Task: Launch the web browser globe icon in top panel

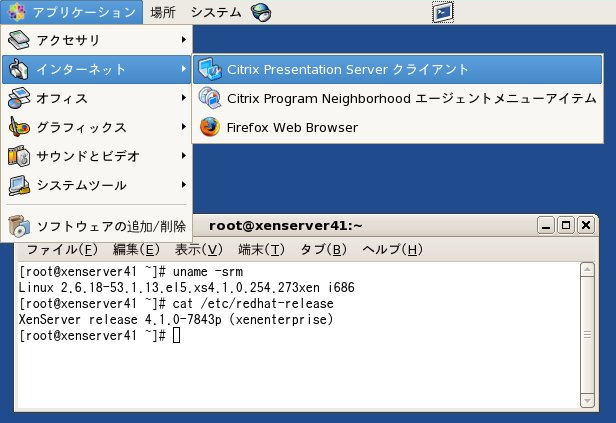Action: [x=261, y=12]
